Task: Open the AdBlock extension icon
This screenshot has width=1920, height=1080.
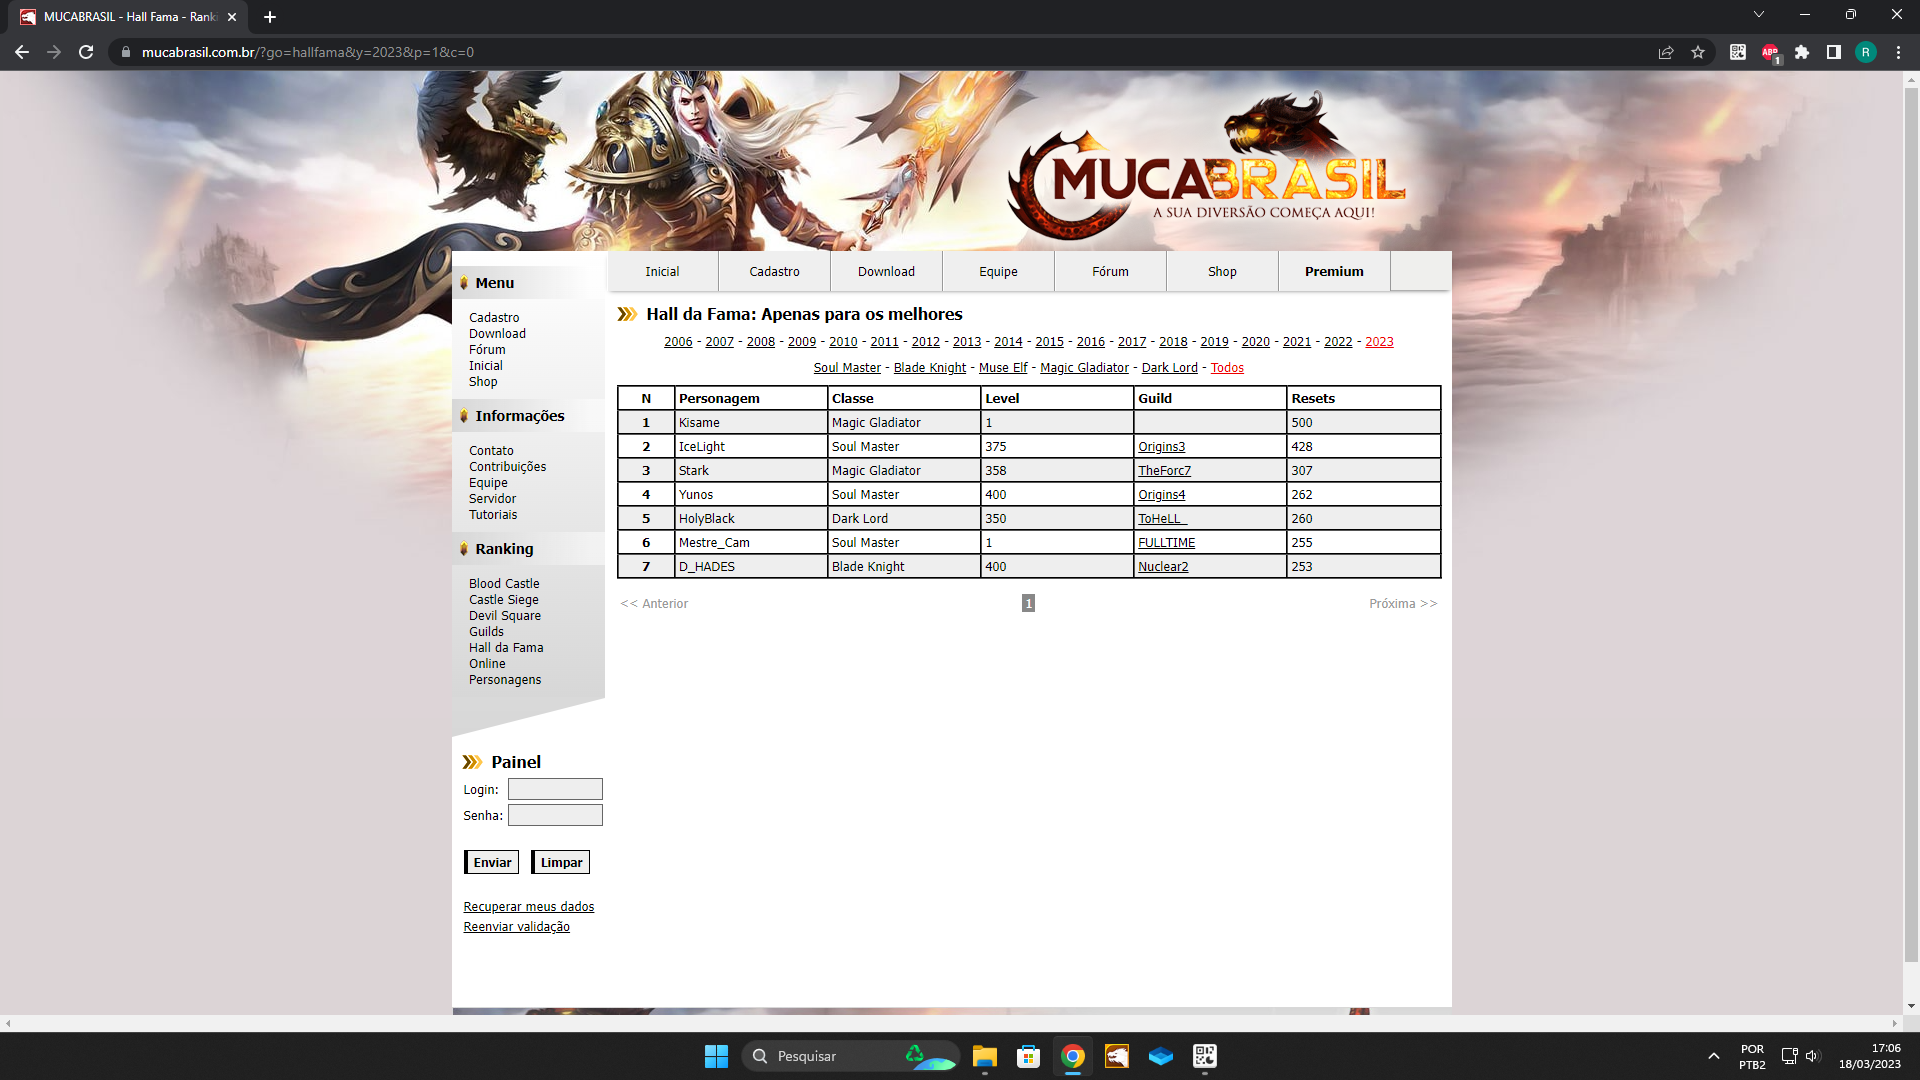Action: point(1770,52)
